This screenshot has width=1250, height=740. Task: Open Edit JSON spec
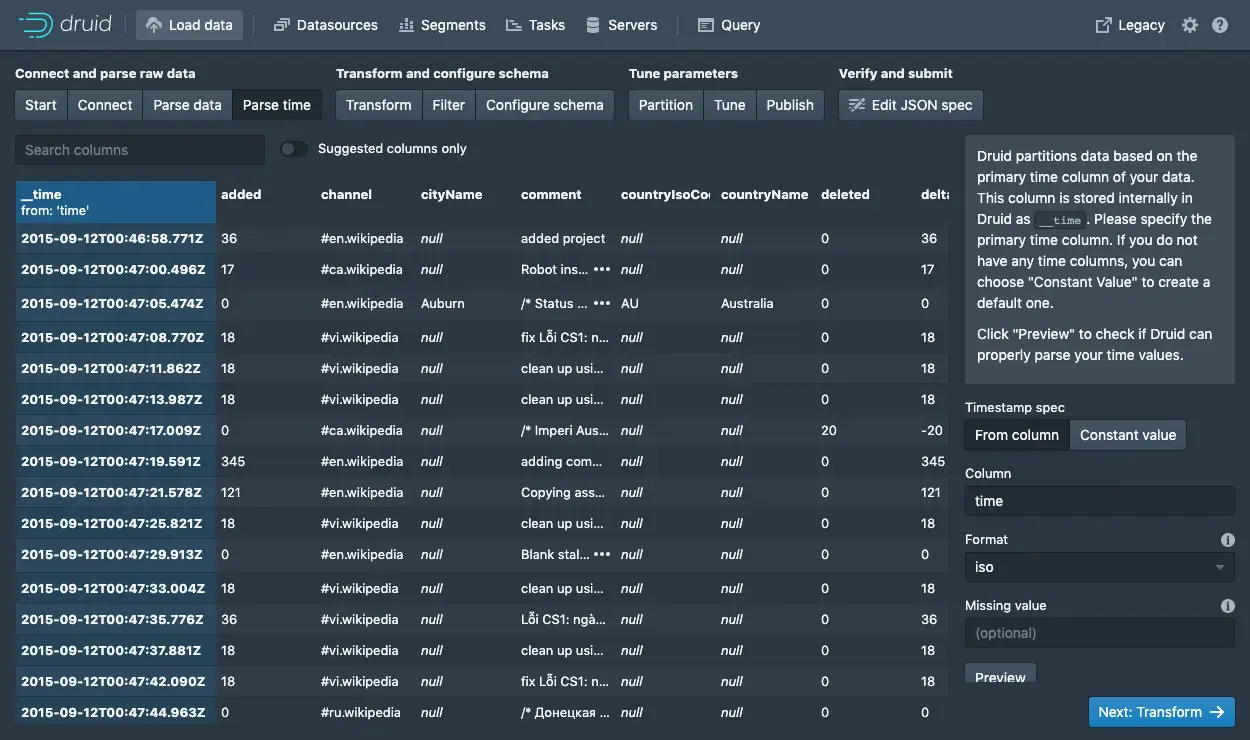coord(911,105)
